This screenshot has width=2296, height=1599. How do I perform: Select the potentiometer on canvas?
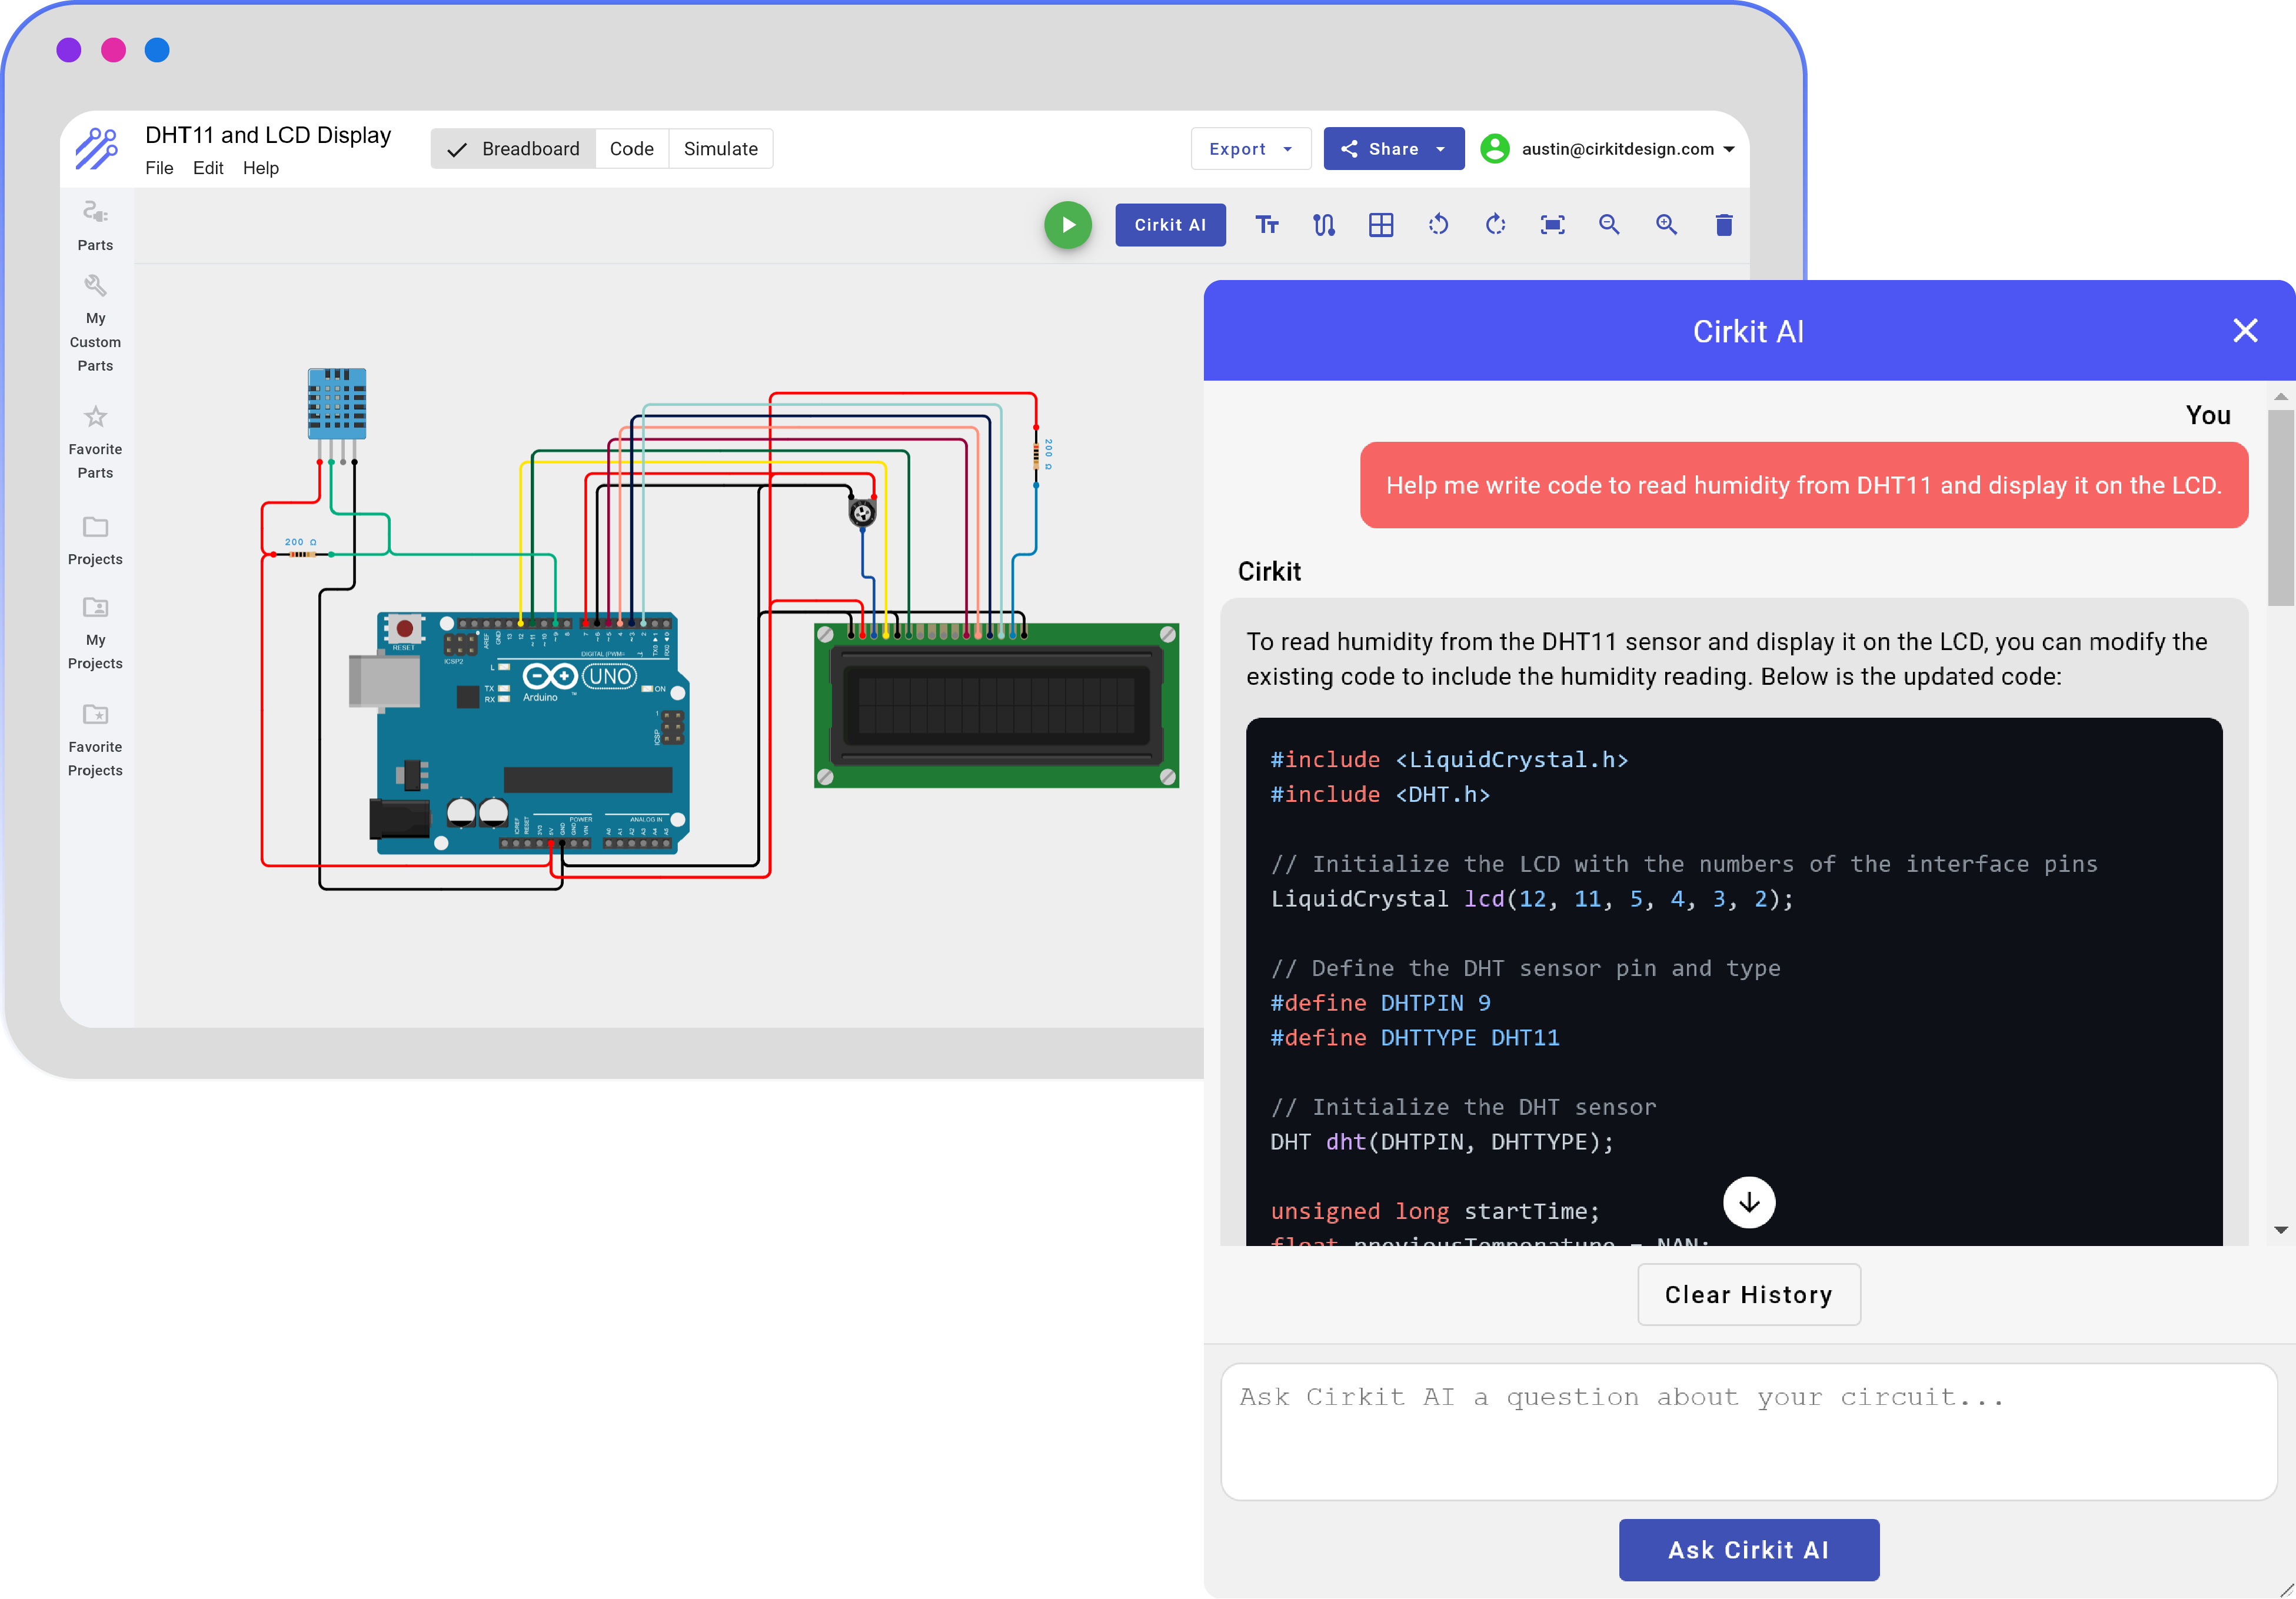[861, 513]
